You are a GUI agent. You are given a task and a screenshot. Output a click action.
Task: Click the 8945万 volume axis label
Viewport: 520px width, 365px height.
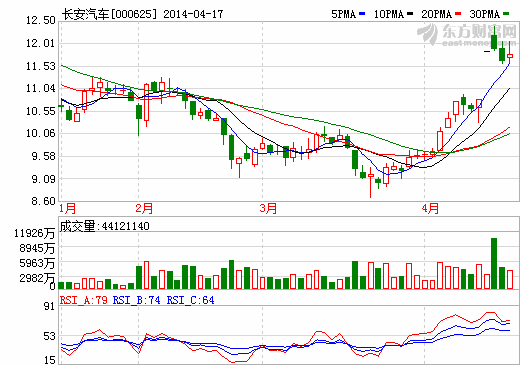click(x=37, y=248)
